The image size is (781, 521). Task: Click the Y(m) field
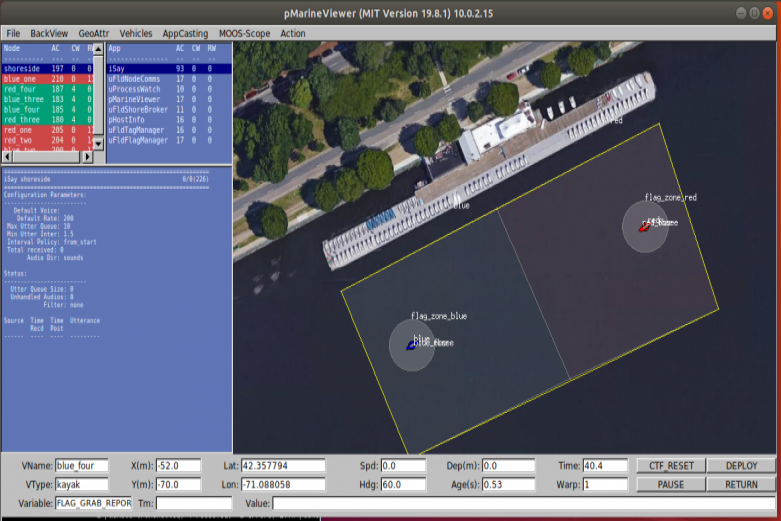pos(178,485)
